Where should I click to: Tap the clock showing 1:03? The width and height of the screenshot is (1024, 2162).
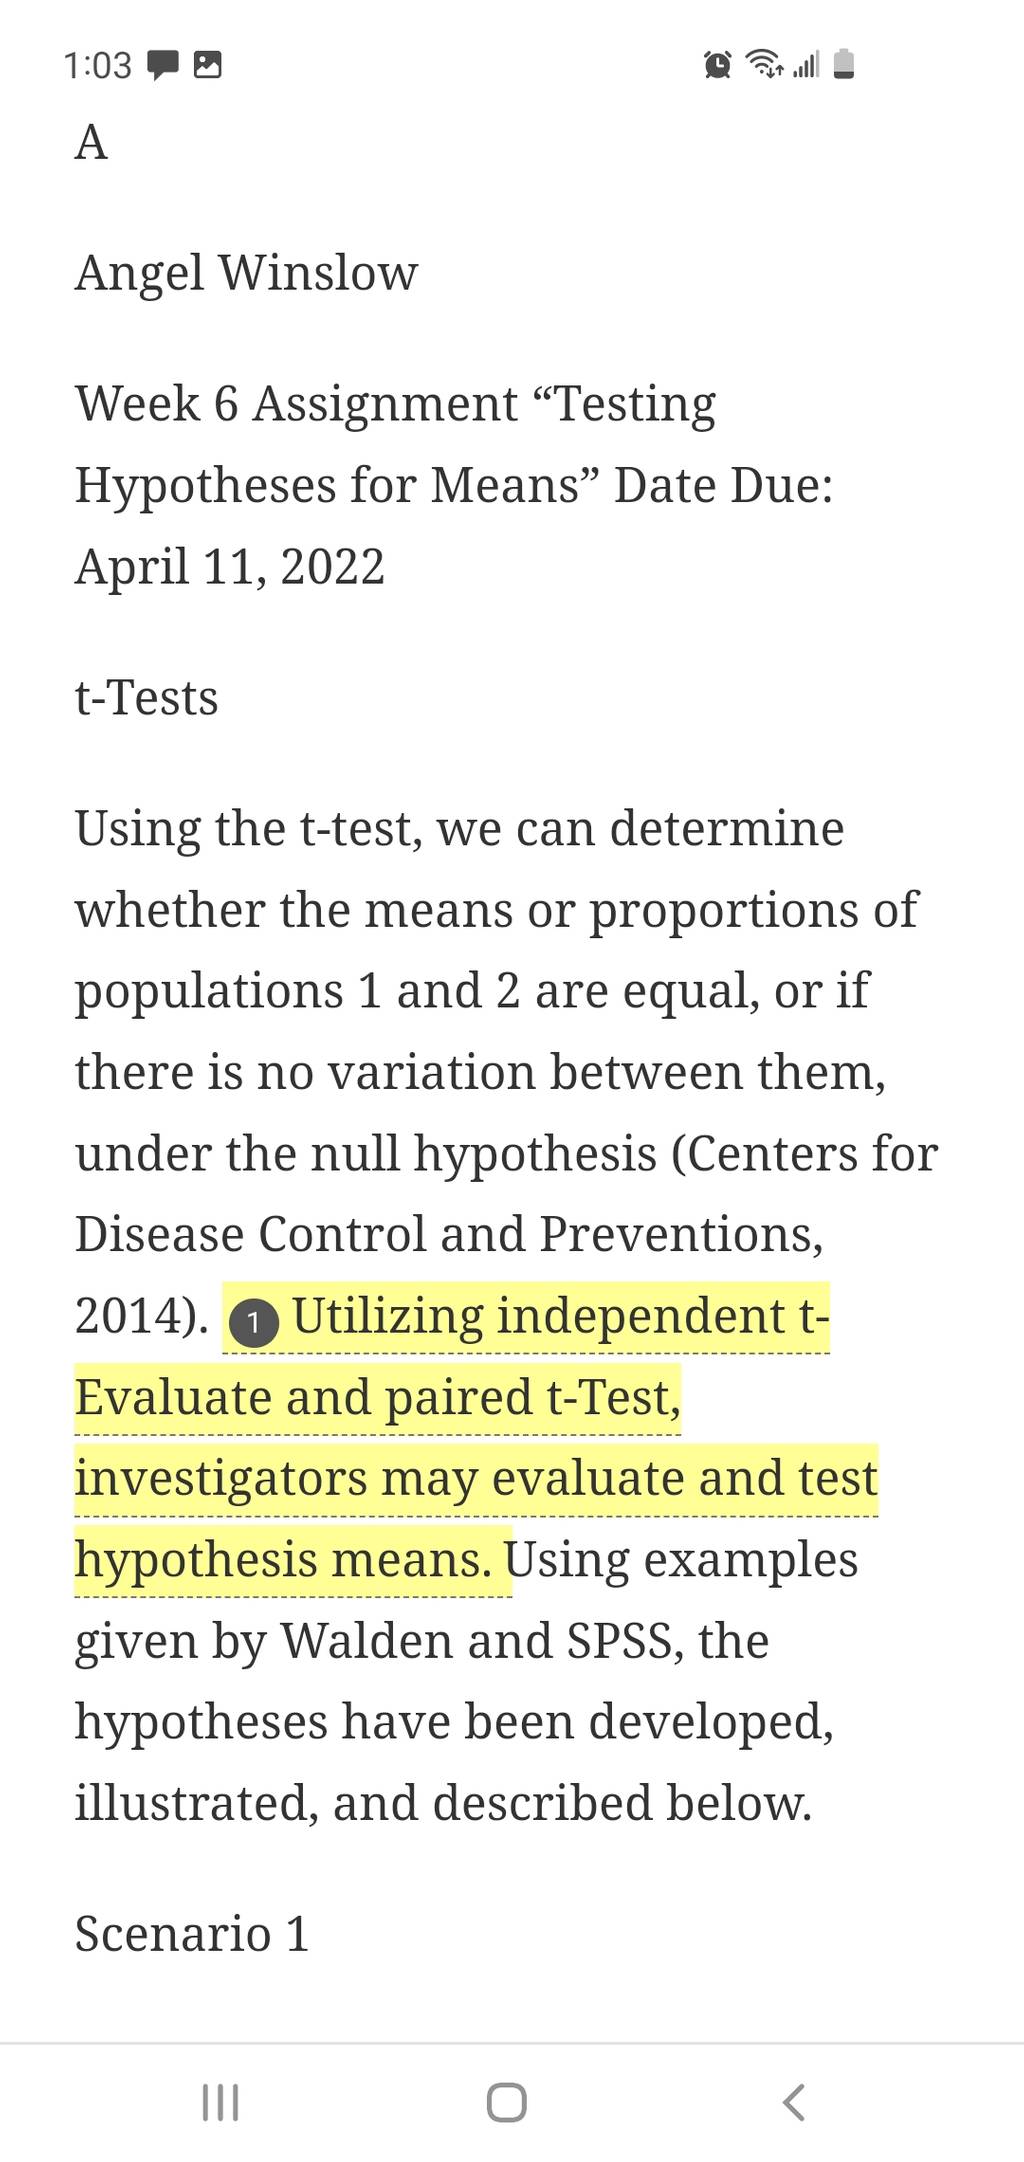98,66
